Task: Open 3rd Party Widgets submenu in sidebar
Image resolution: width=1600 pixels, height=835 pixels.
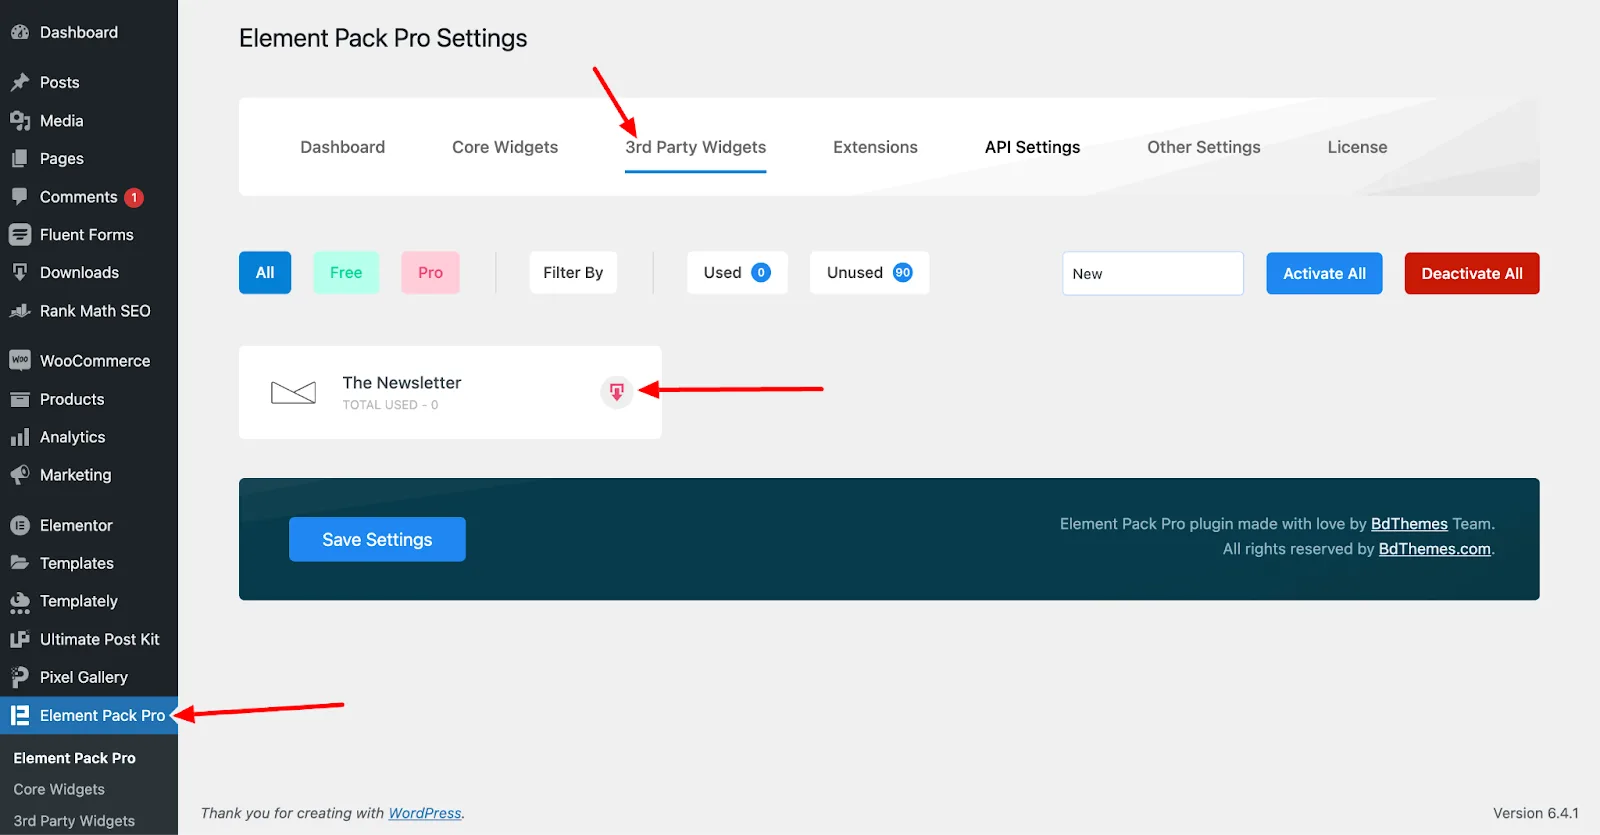Action: [74, 821]
